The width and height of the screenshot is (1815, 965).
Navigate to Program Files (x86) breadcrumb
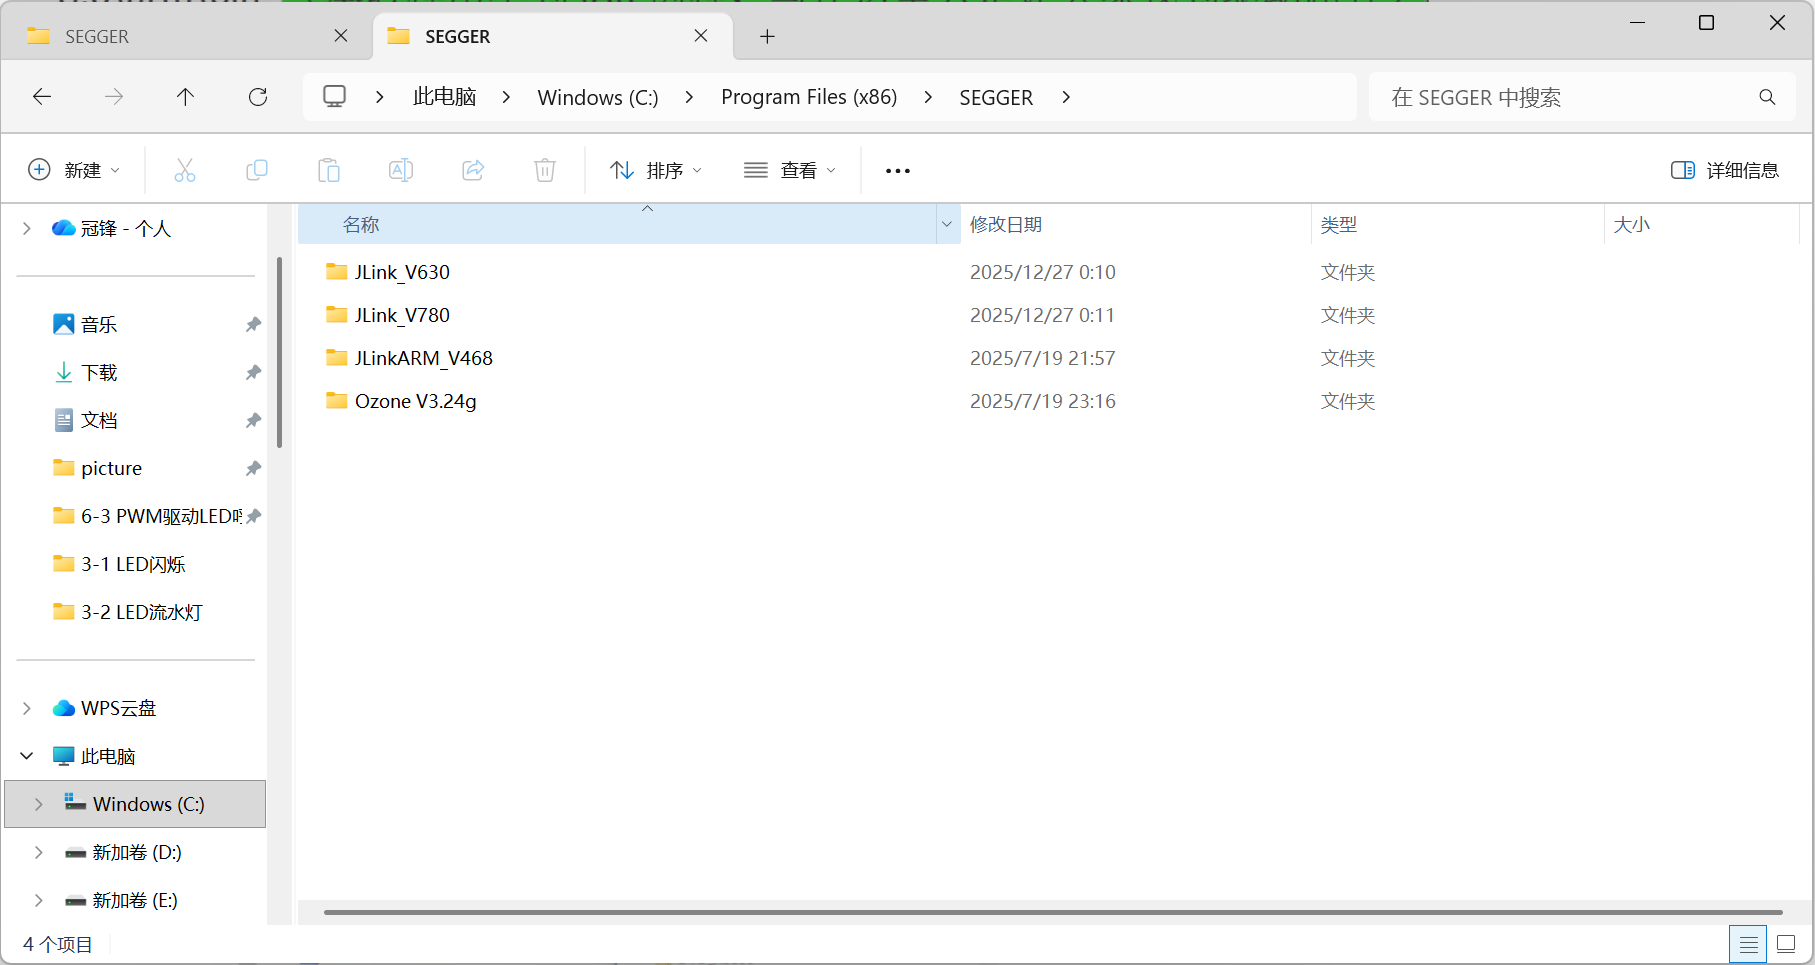click(x=809, y=97)
